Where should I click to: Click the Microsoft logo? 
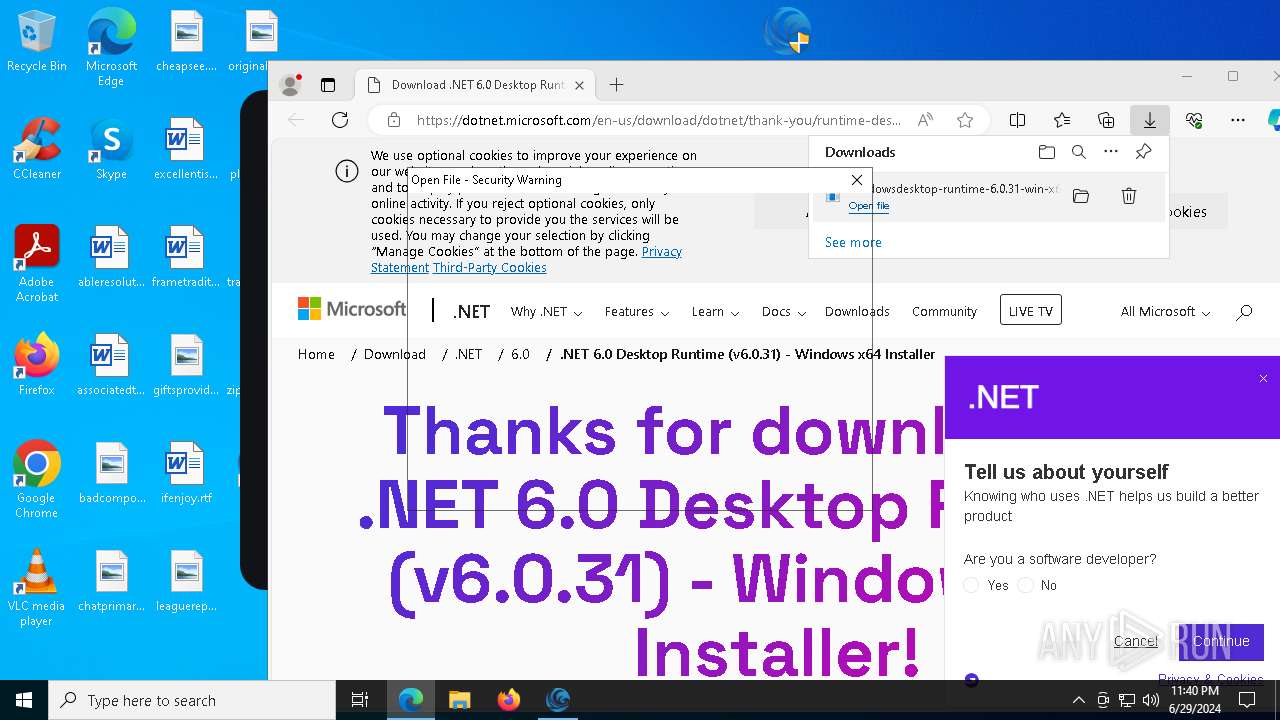(x=352, y=309)
